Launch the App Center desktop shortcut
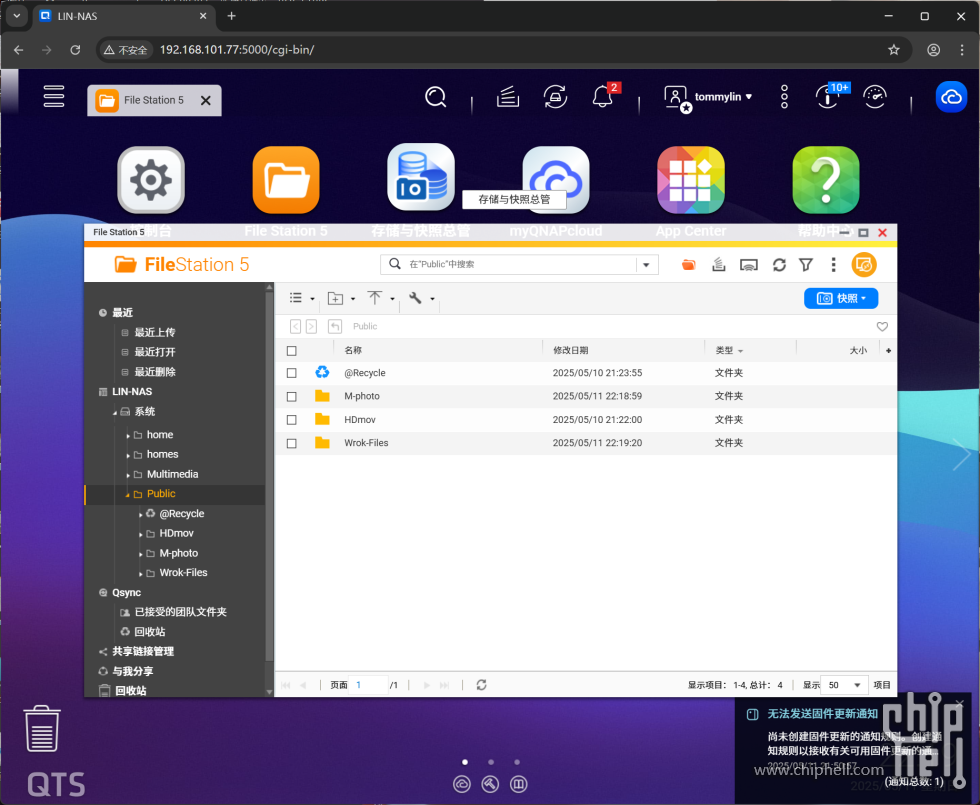 (691, 180)
